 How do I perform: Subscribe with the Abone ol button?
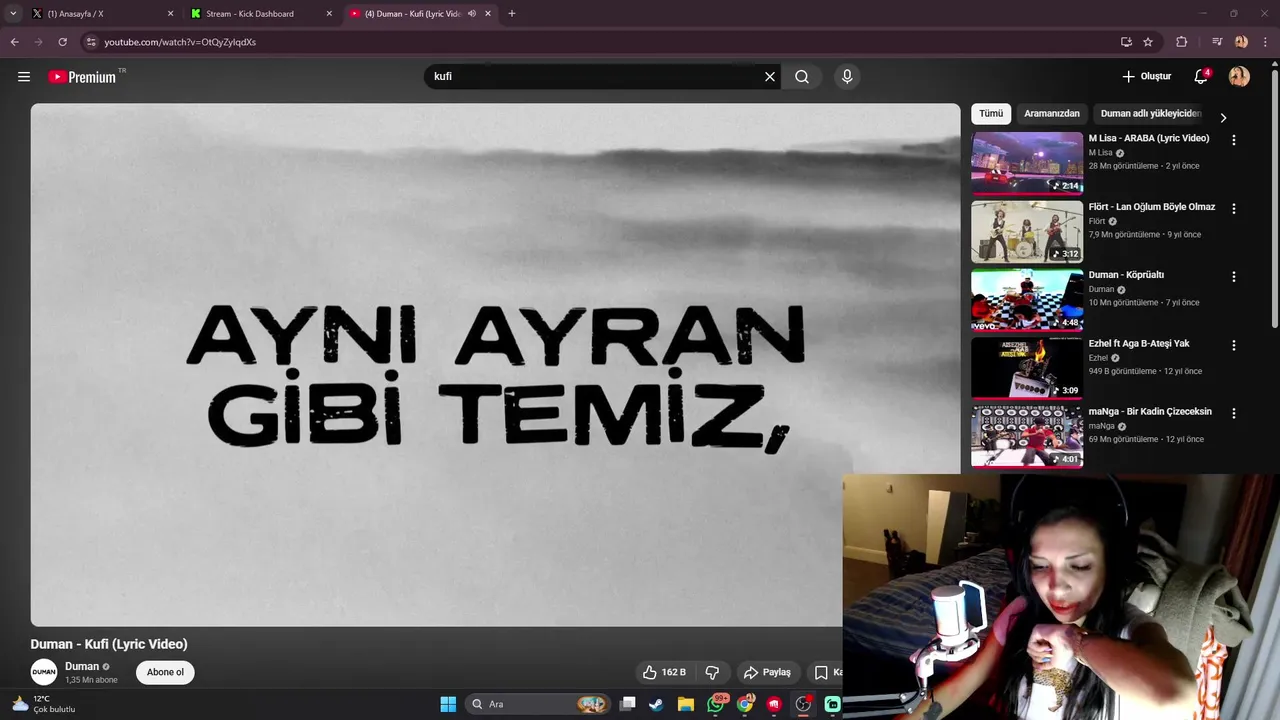[x=165, y=672]
